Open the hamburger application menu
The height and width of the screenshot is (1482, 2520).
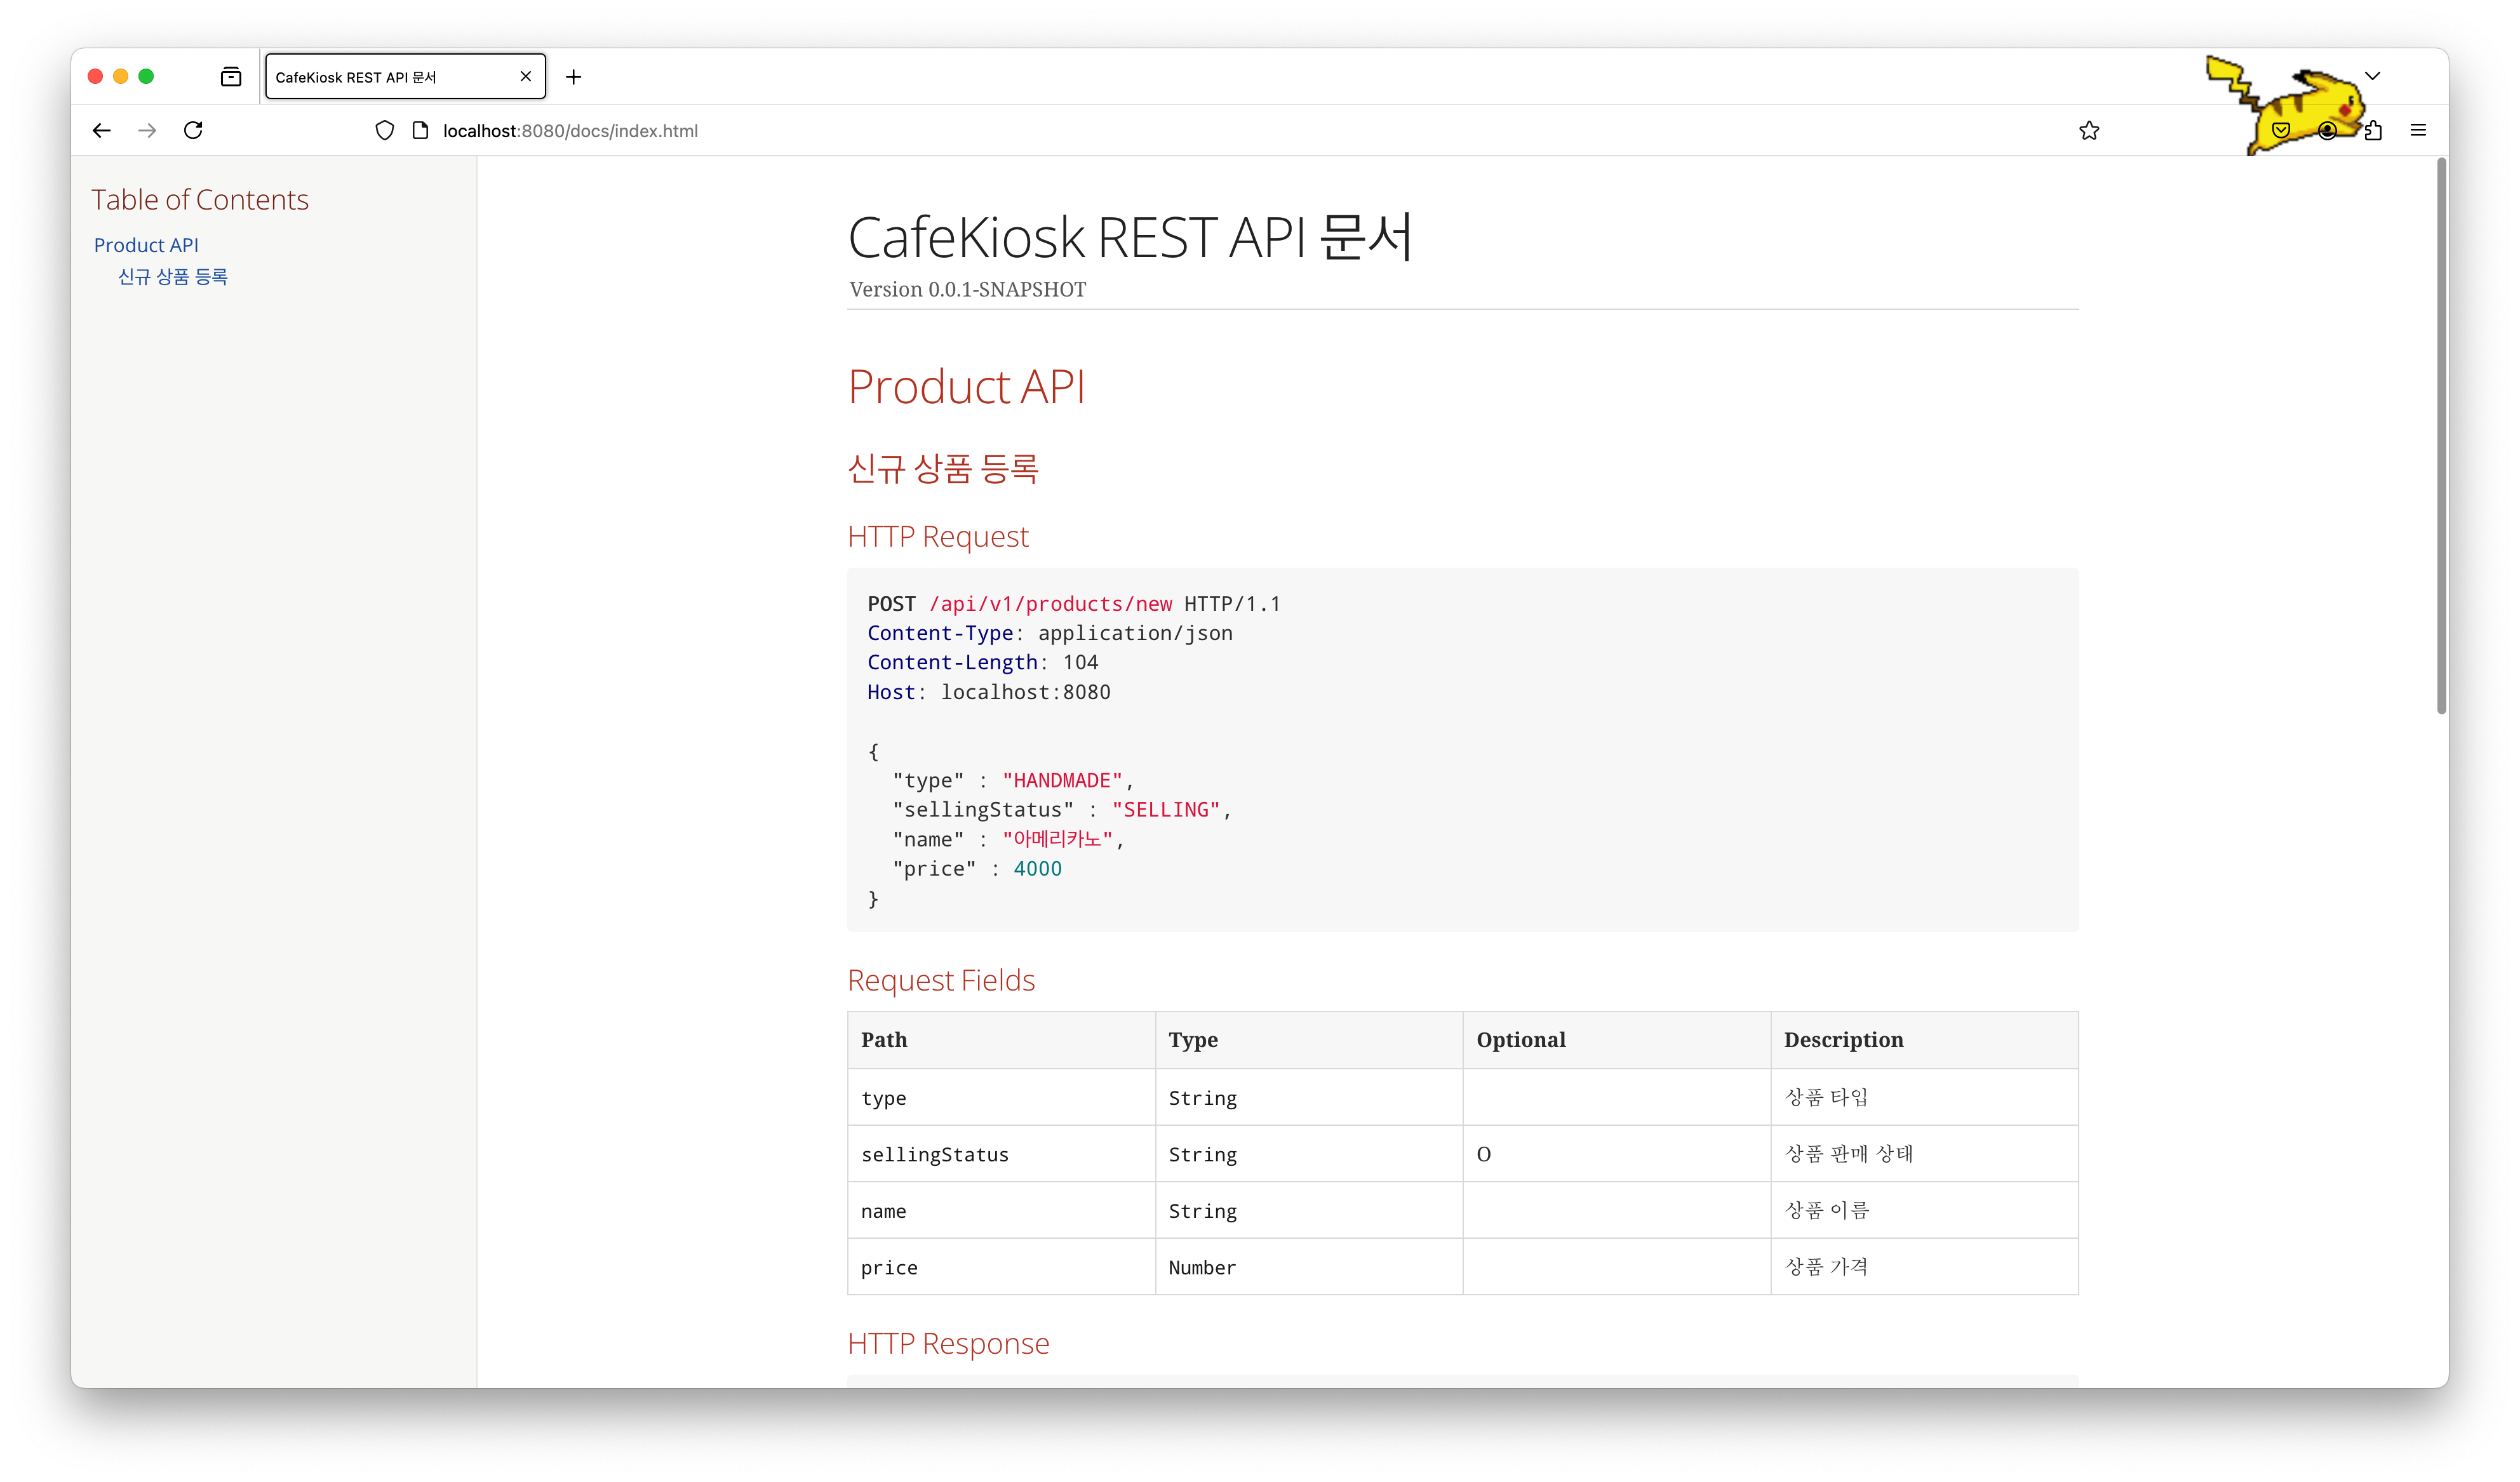2418,131
